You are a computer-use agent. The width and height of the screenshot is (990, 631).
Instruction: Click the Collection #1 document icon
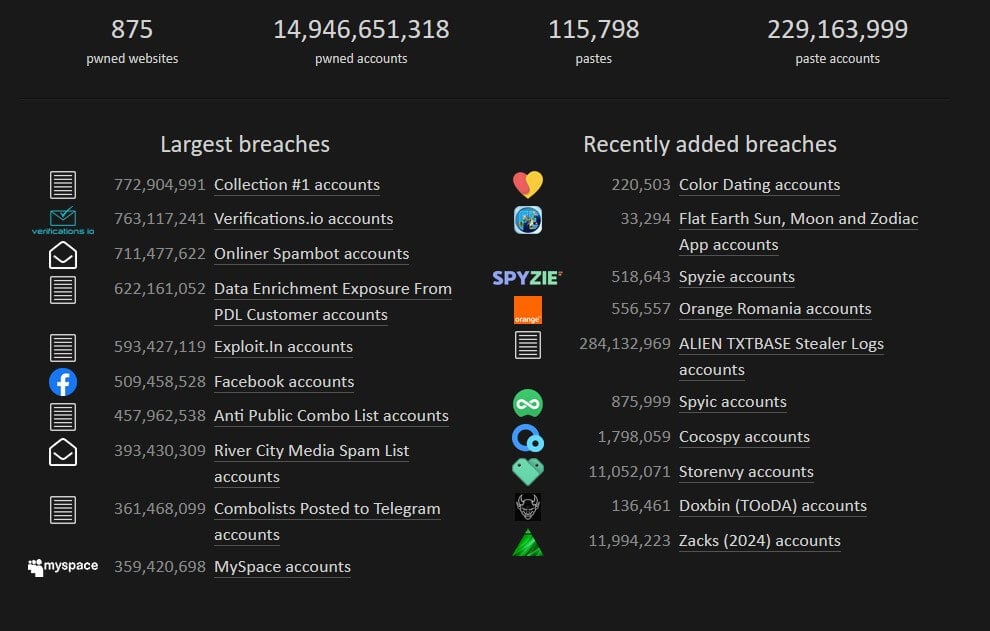(x=63, y=185)
